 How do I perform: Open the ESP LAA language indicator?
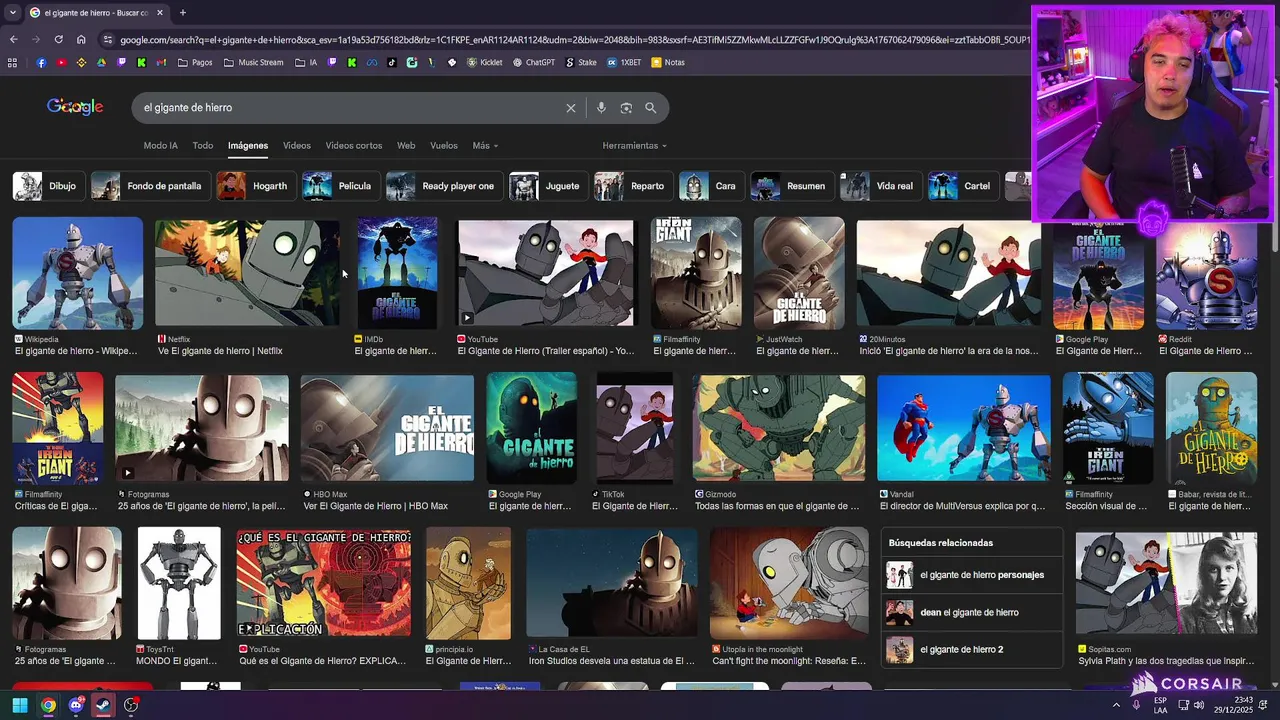1160,705
